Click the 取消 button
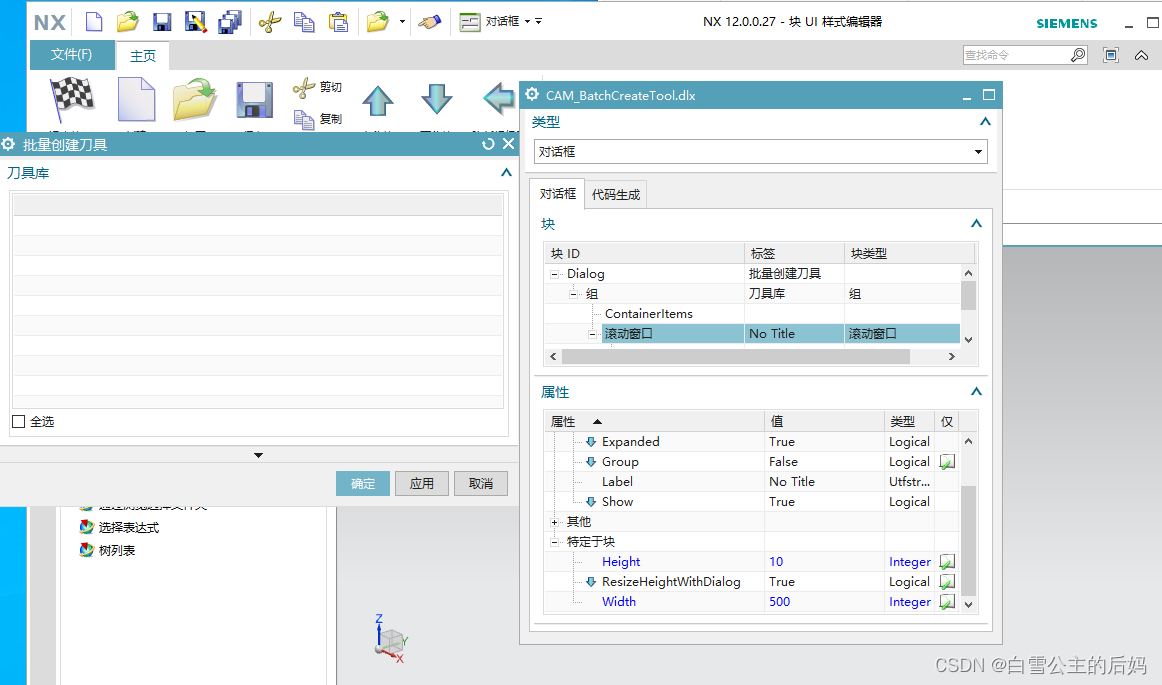Image resolution: width=1162 pixels, height=685 pixels. [x=481, y=483]
